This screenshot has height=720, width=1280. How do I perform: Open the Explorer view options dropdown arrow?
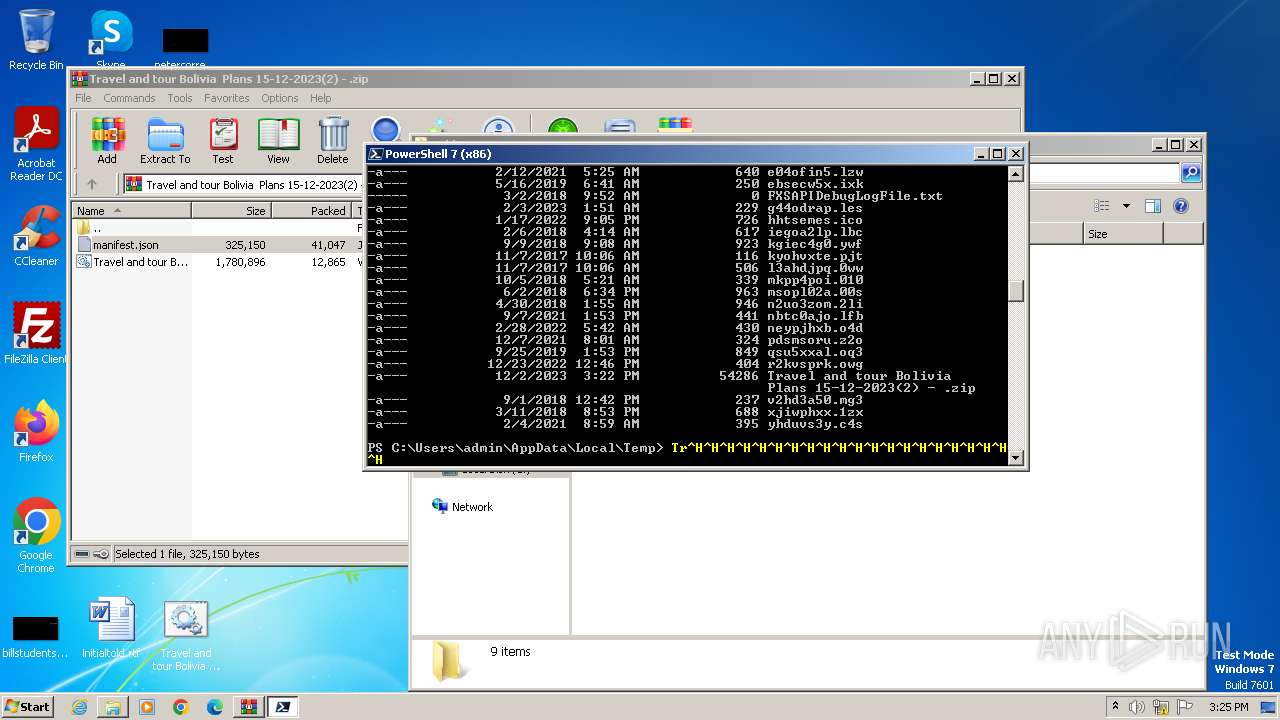coord(1126,206)
